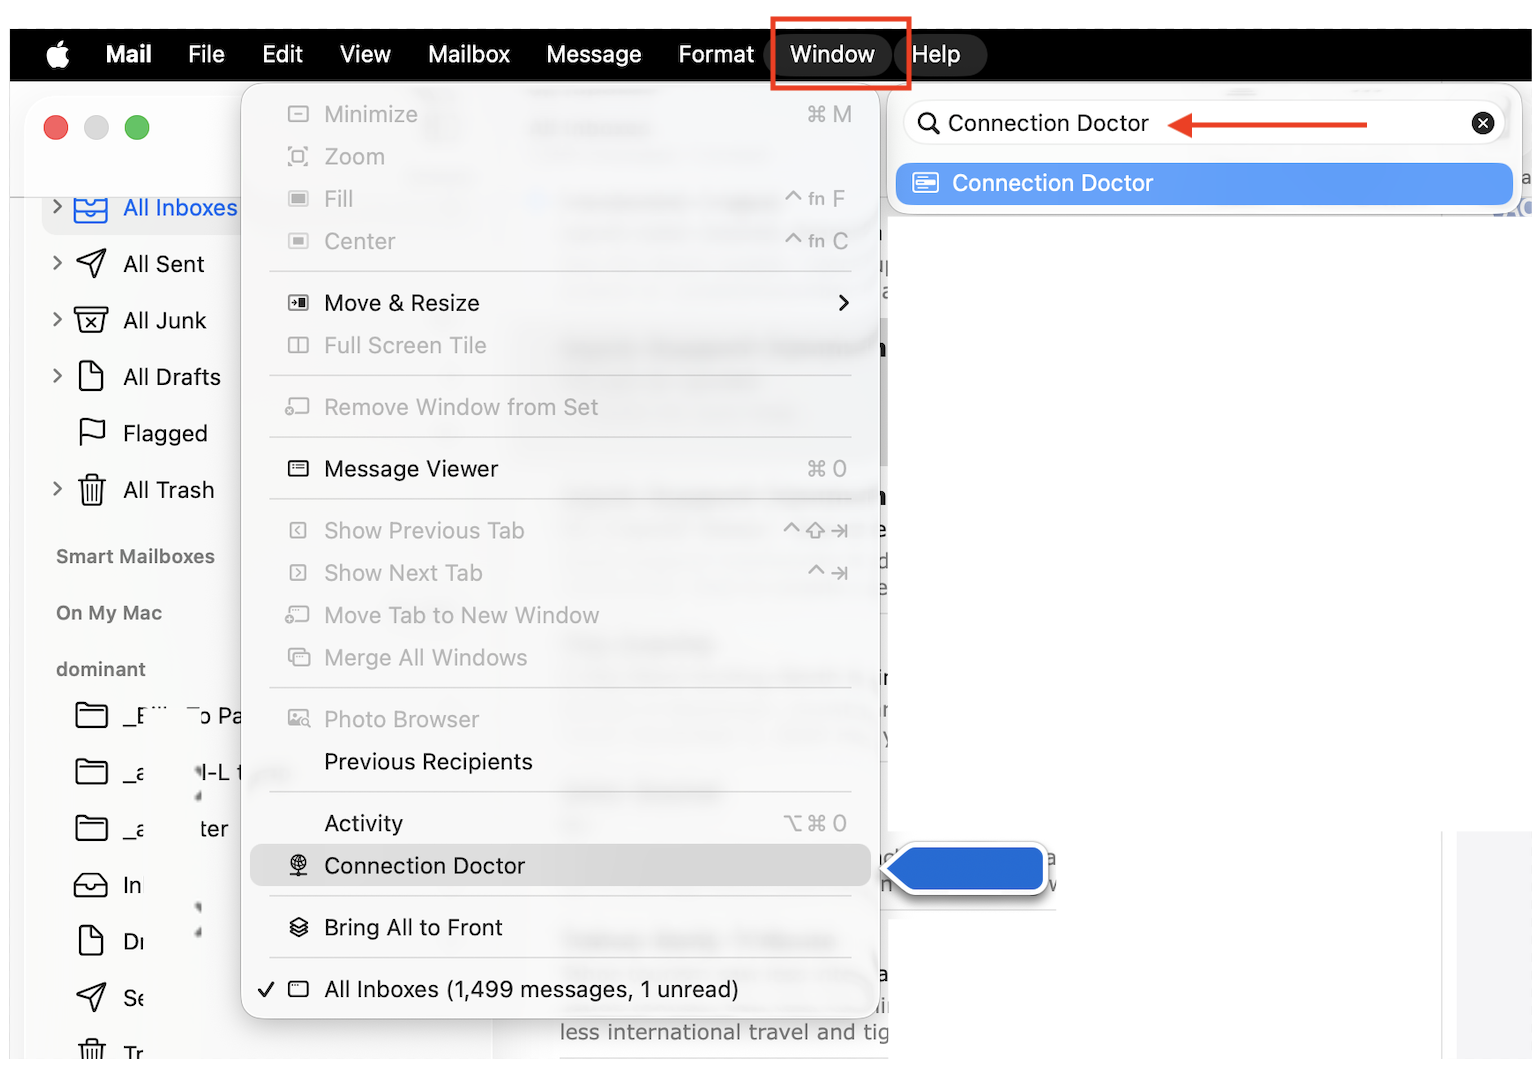
Task: Click the globe icon beside Connection Doctor
Action: coord(298,865)
